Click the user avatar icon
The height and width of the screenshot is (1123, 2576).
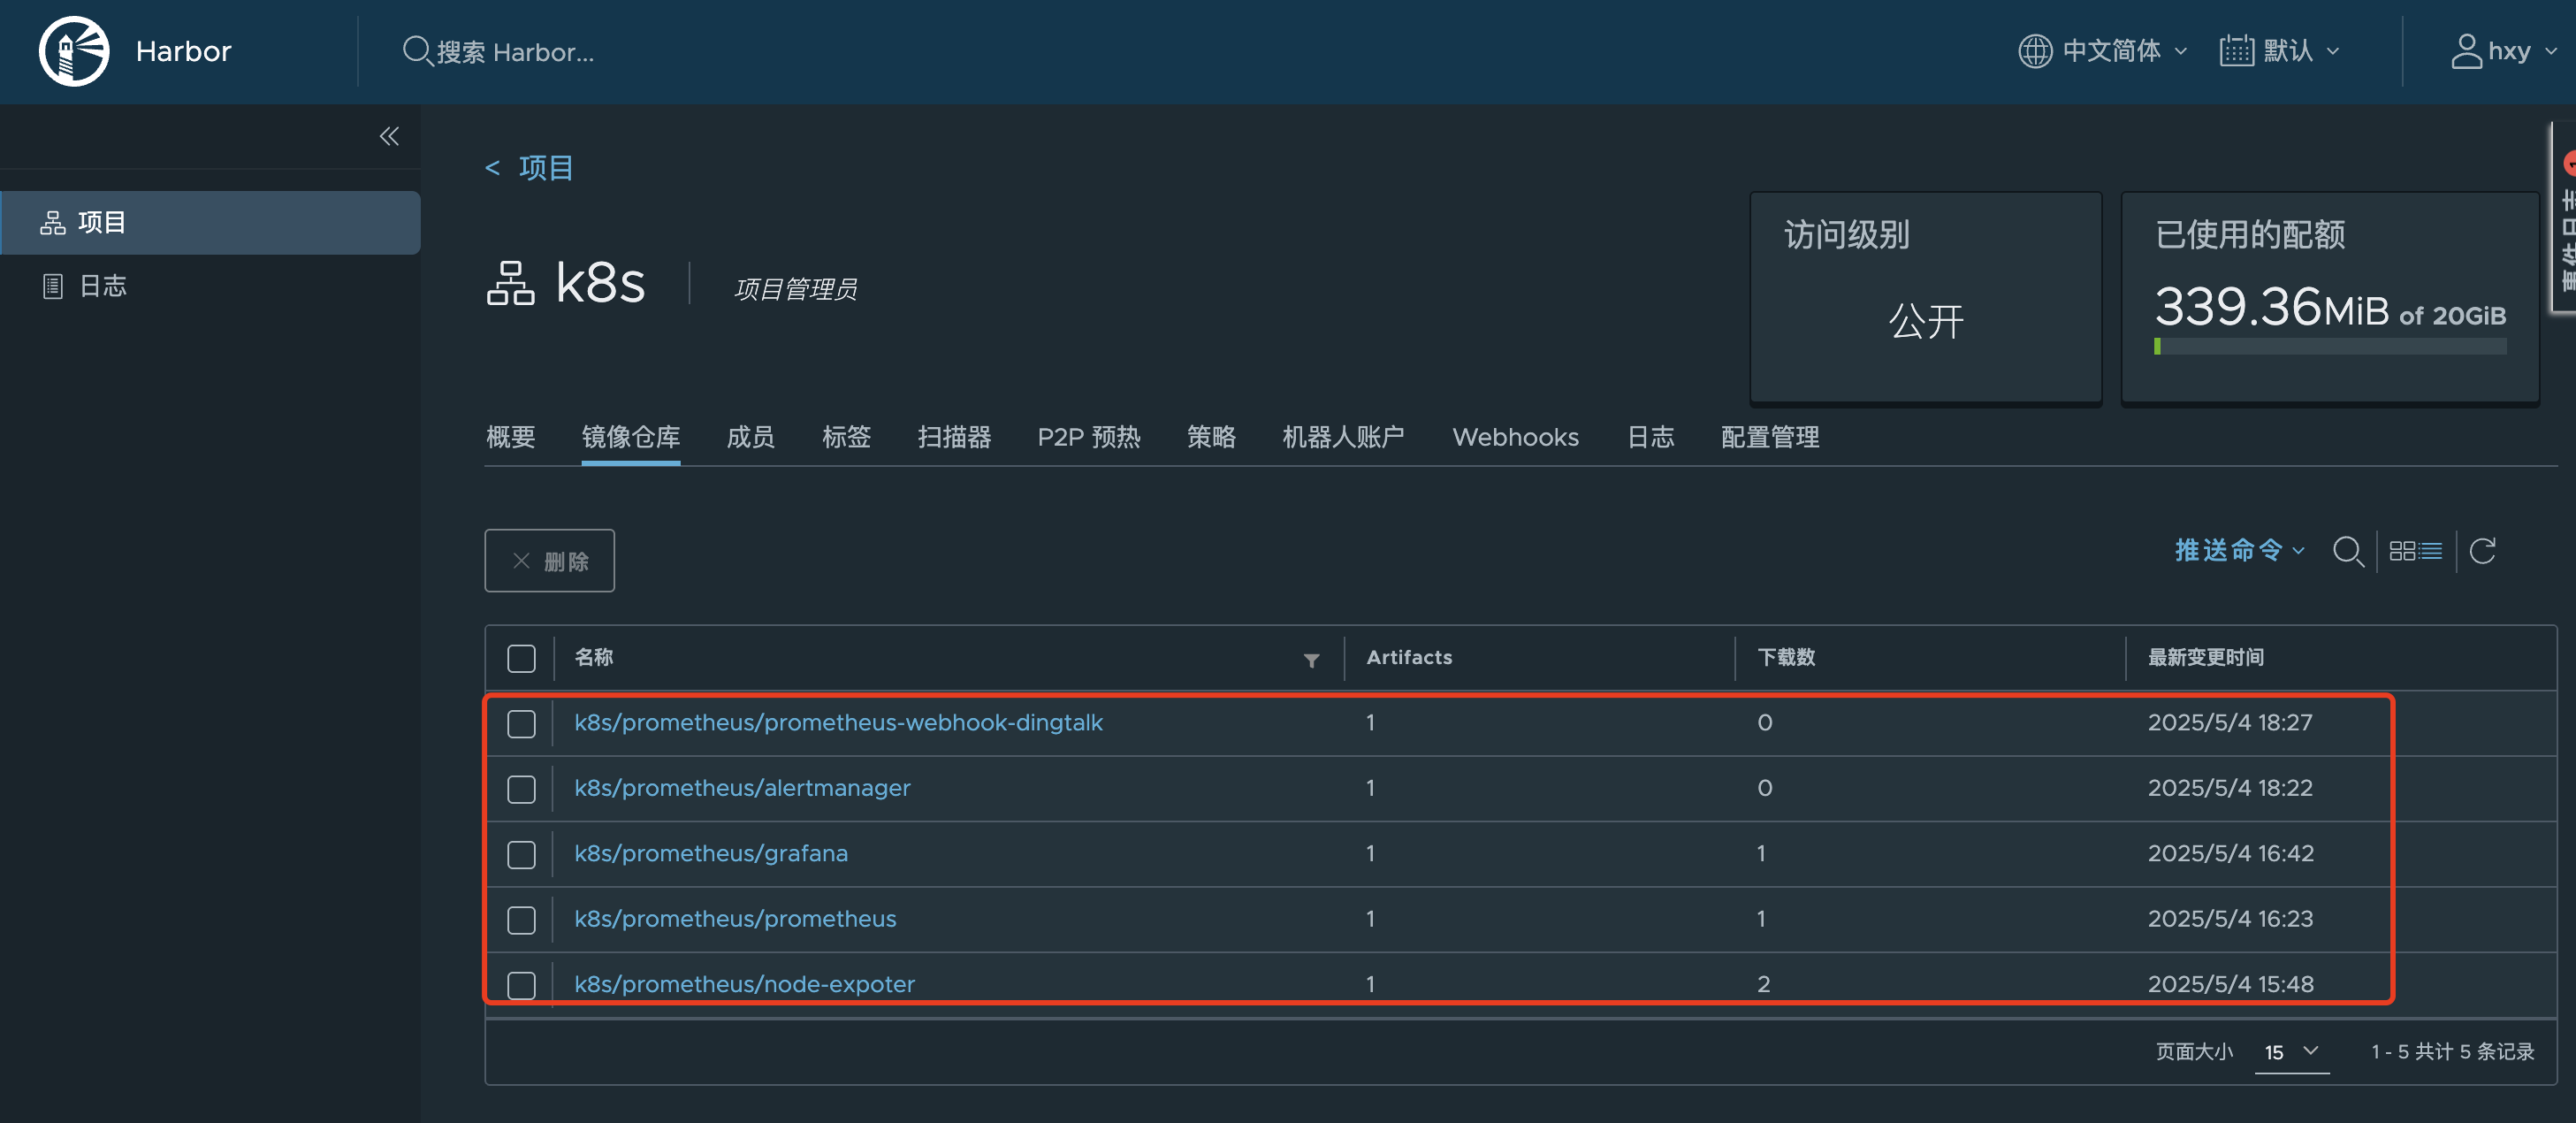click(2466, 51)
